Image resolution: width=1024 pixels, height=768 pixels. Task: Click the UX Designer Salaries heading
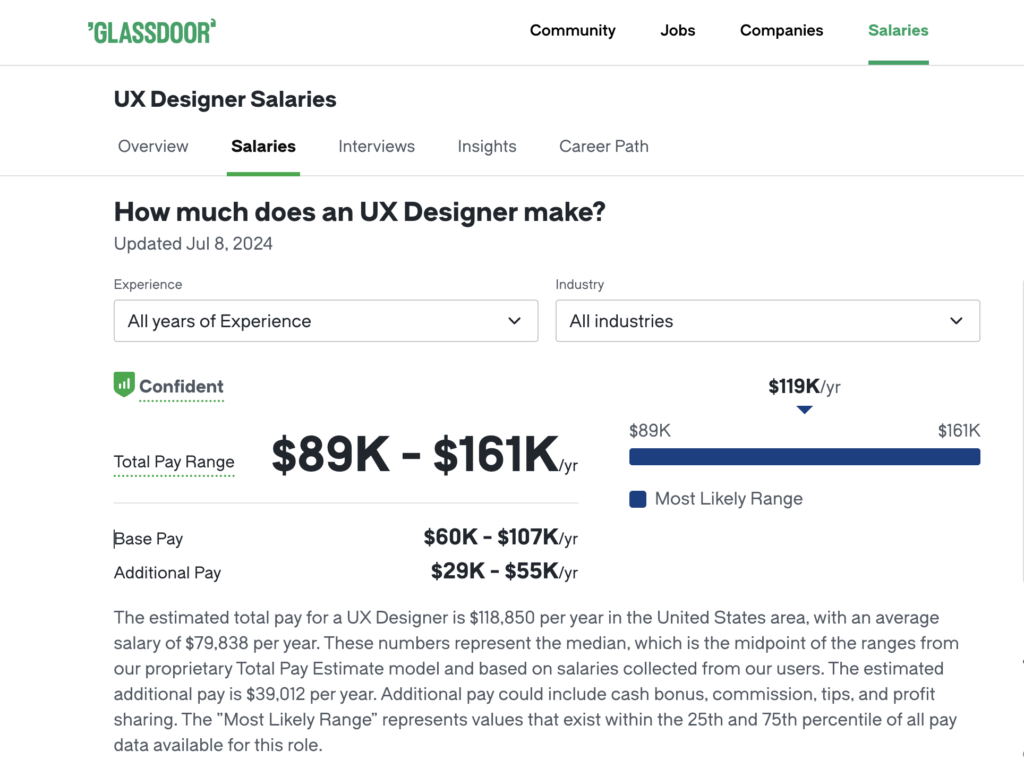coord(225,99)
